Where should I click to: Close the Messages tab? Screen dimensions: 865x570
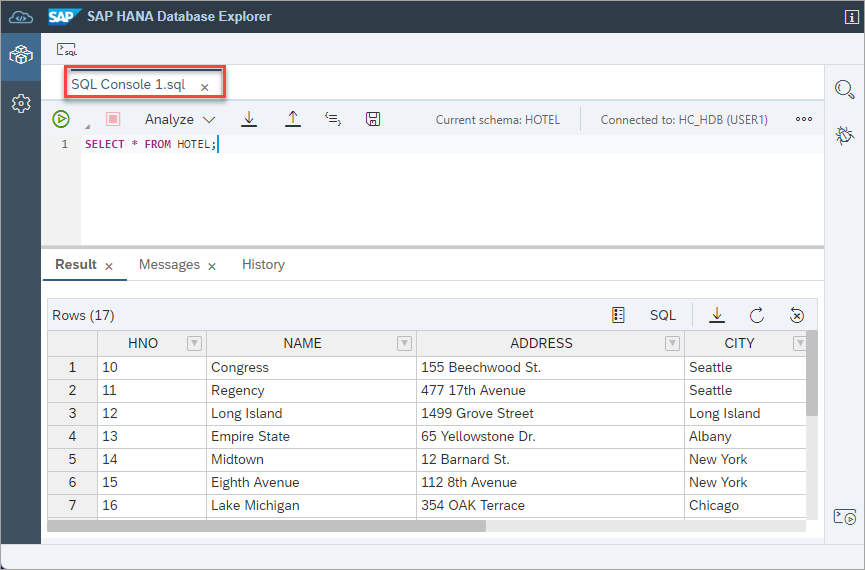[212, 267]
